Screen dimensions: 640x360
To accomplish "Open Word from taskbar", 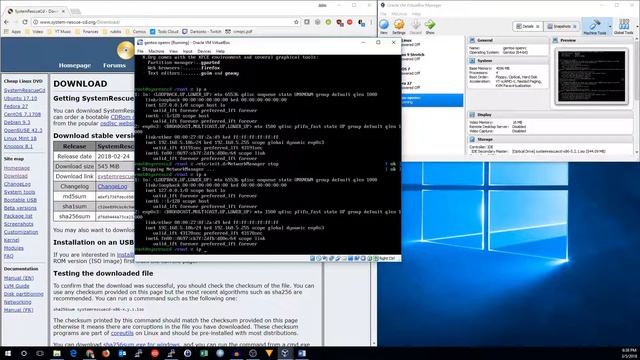I will 302,353.
